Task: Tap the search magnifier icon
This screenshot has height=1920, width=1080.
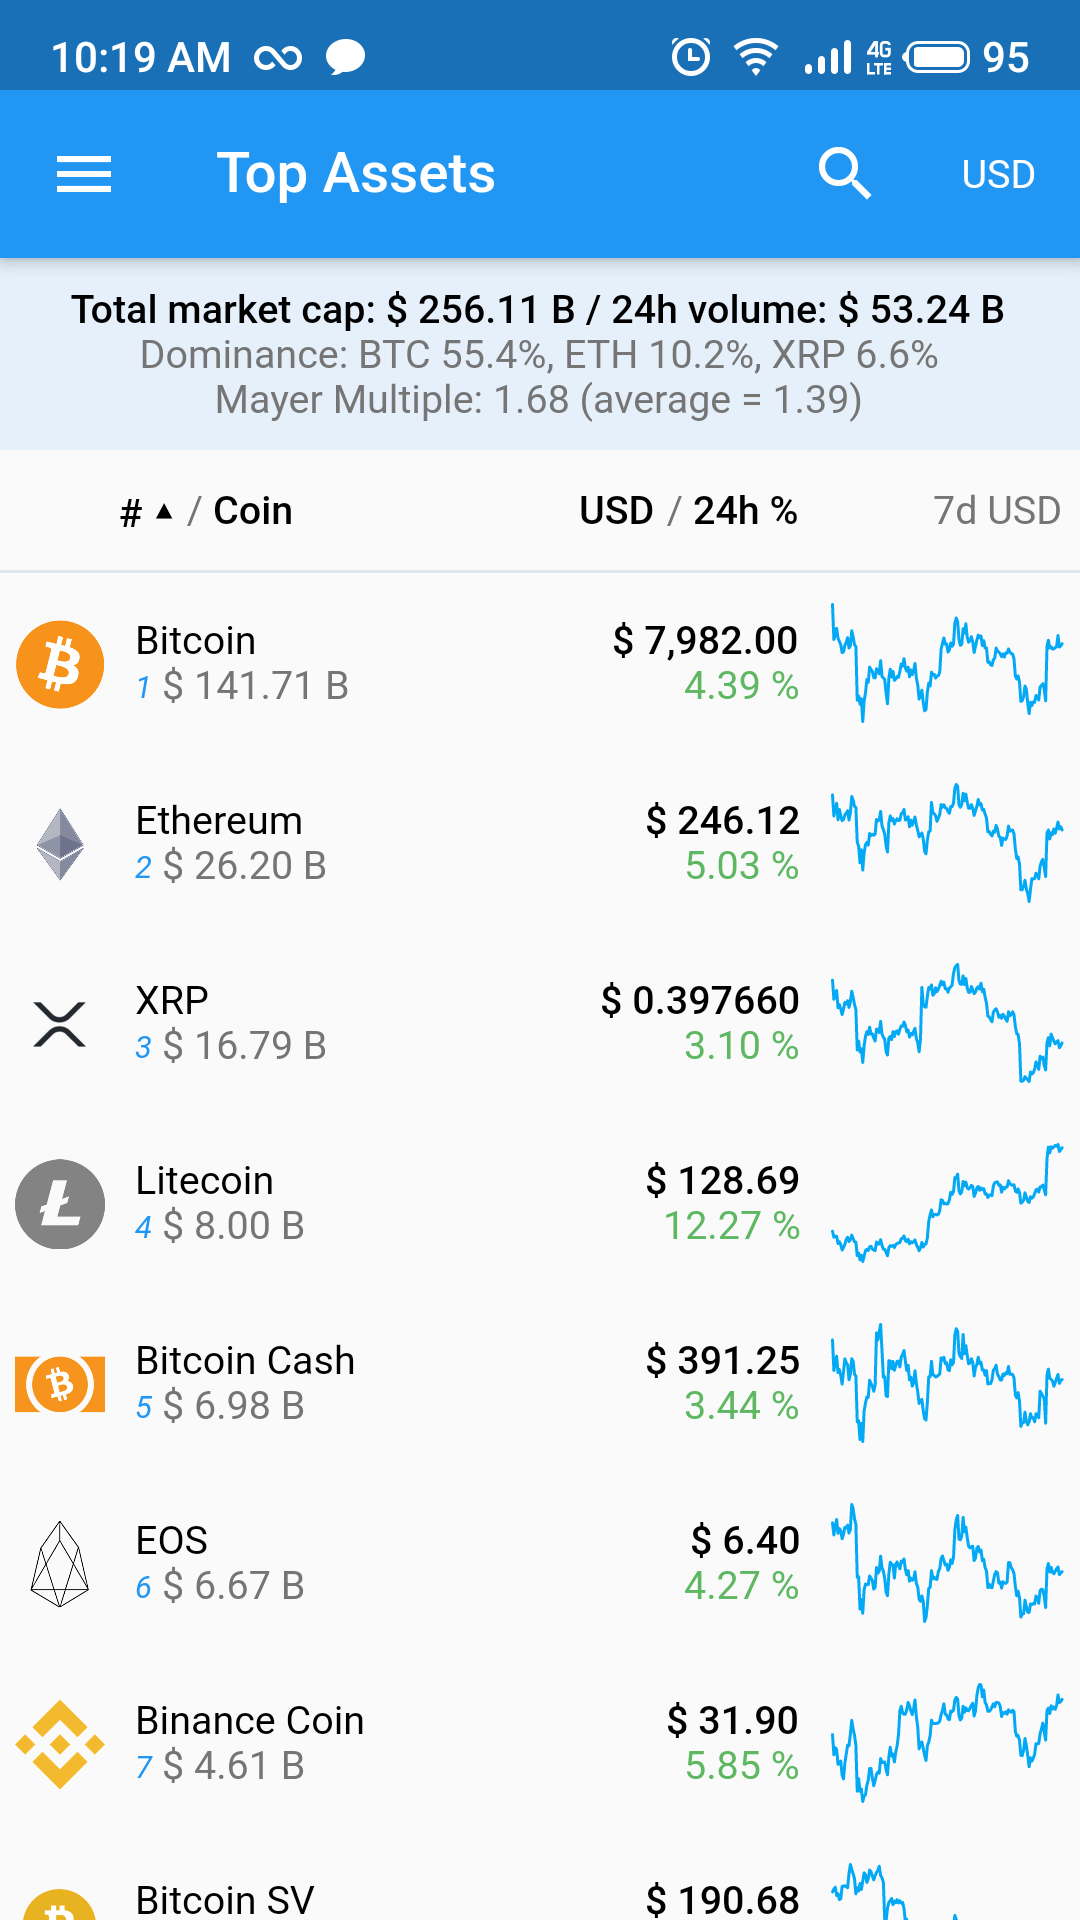Action: tap(844, 174)
